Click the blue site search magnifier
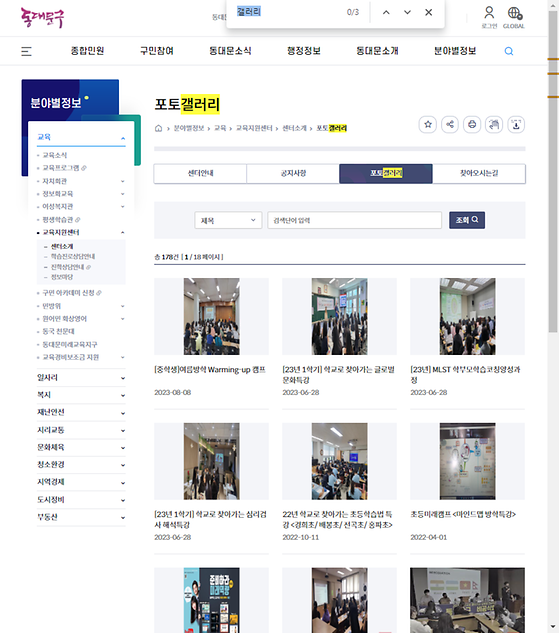 point(509,51)
